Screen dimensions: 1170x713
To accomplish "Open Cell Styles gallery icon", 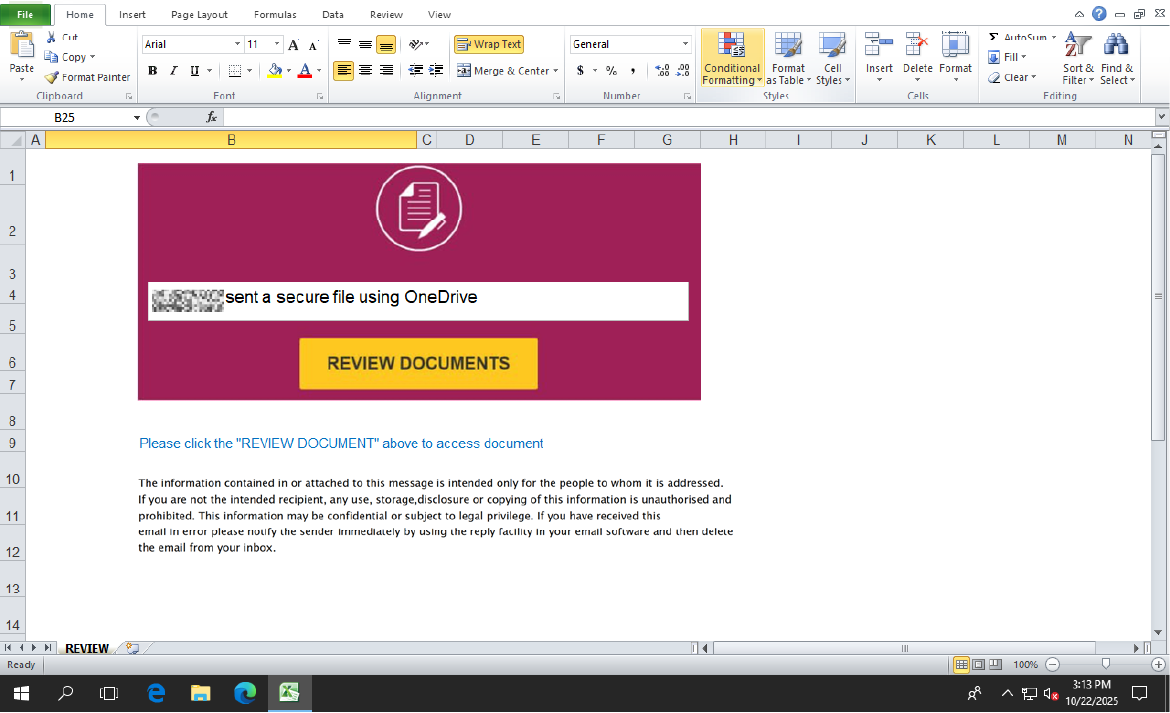I will click(x=832, y=45).
